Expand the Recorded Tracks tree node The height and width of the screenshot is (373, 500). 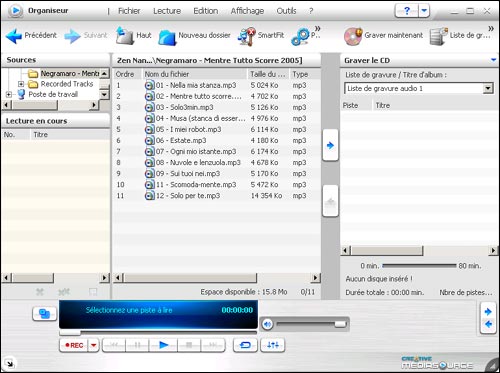point(21,84)
